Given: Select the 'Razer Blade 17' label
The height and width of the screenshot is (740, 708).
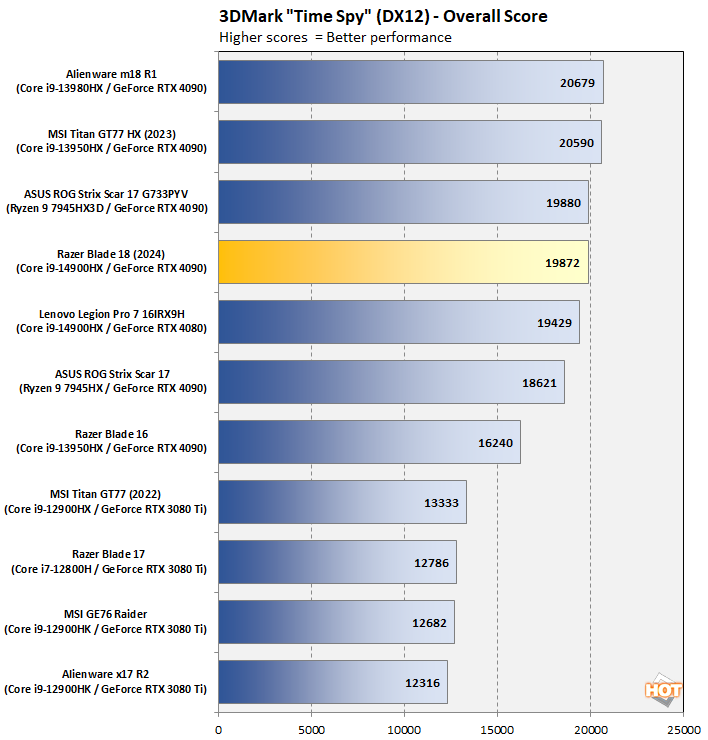Looking at the screenshot, I should coord(109,554).
